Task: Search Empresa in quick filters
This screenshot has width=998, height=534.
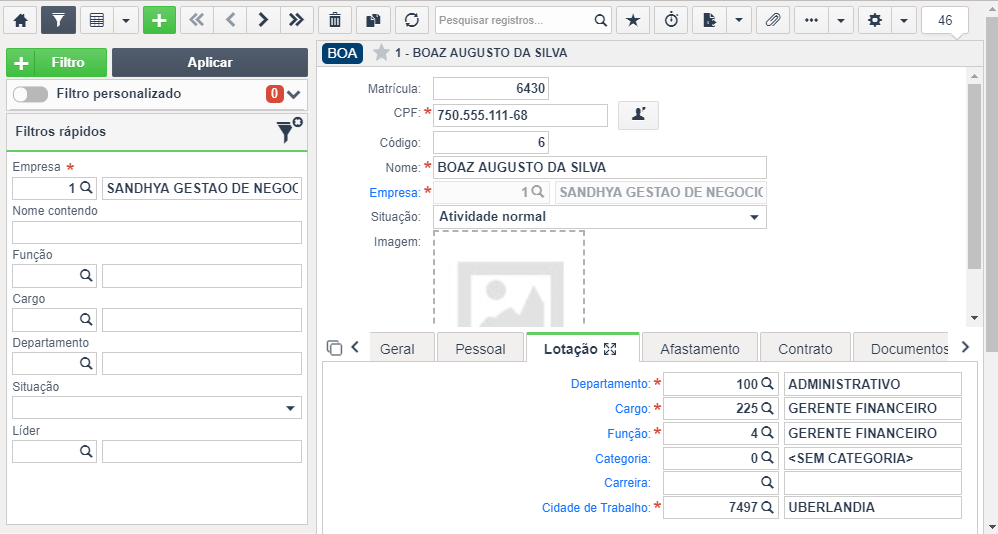Action: point(87,188)
